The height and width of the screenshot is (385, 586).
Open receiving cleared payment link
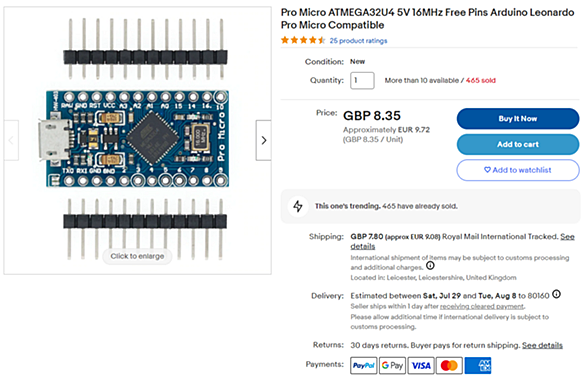(x=482, y=307)
